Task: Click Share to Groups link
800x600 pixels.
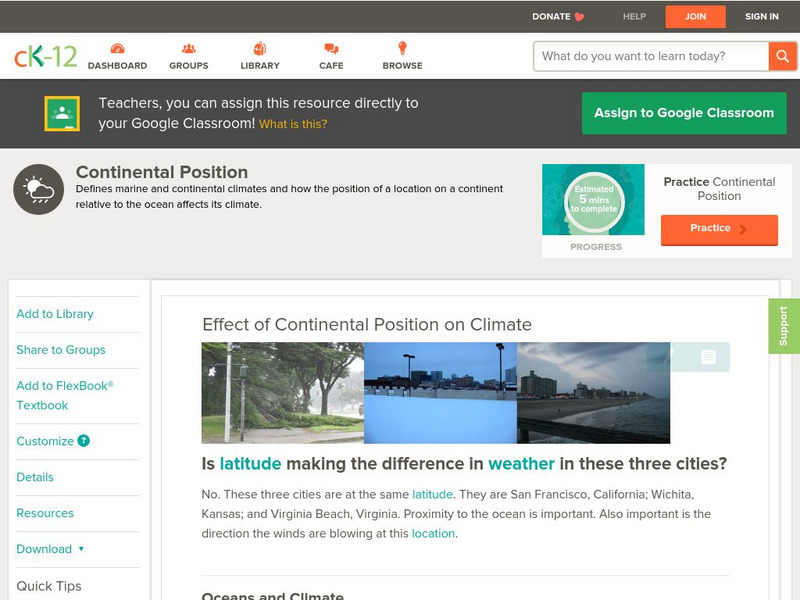Action: point(61,349)
